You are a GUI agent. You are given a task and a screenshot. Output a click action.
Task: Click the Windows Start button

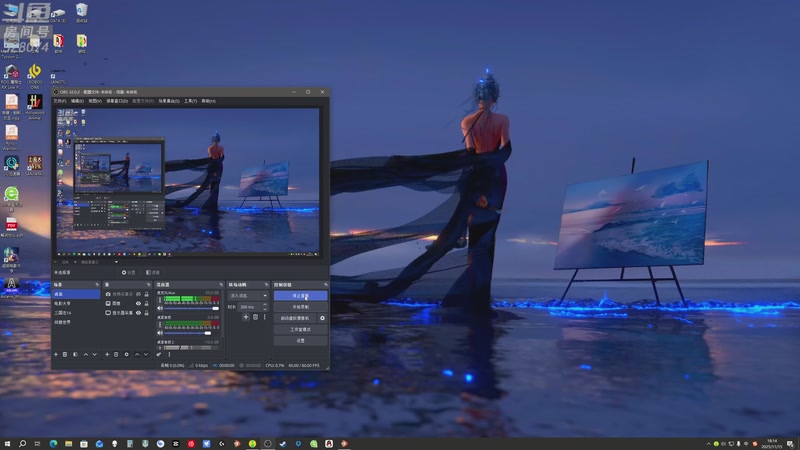pyautogui.click(x=7, y=443)
